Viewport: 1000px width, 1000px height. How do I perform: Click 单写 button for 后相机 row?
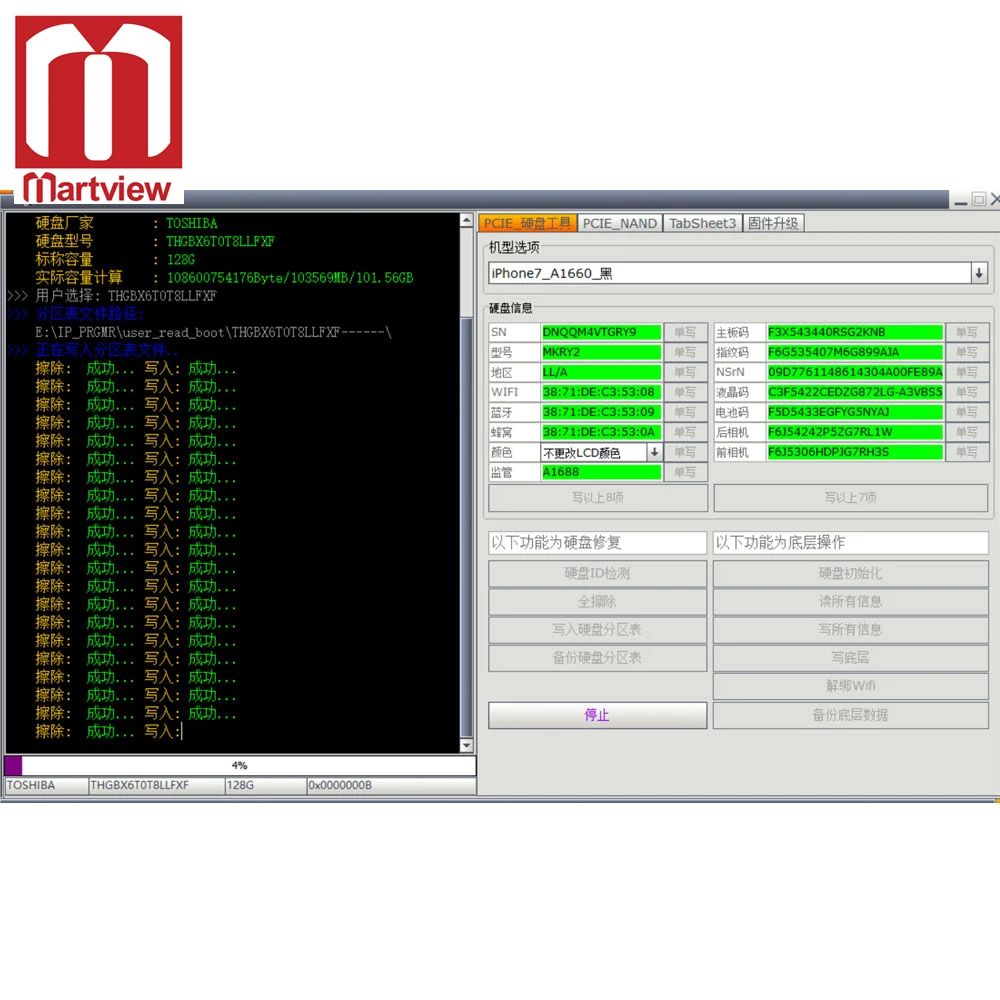click(967, 432)
